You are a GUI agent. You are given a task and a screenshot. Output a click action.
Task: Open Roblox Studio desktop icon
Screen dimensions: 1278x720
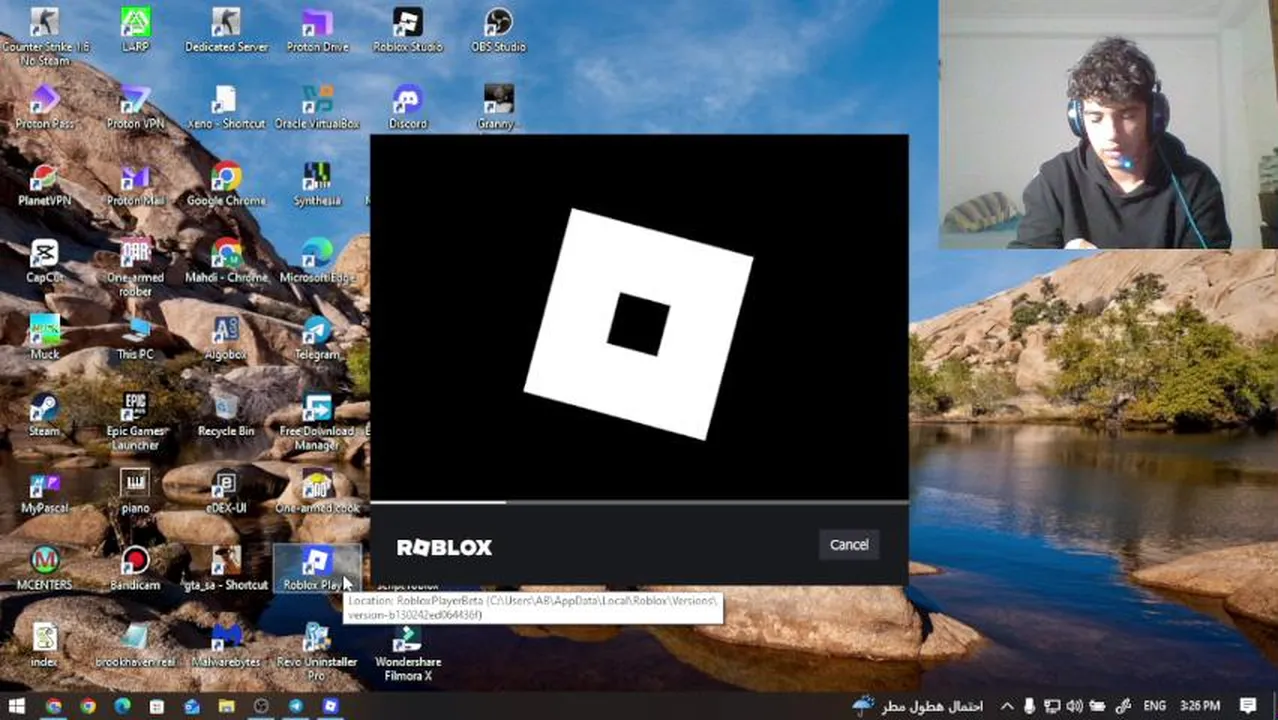407,30
